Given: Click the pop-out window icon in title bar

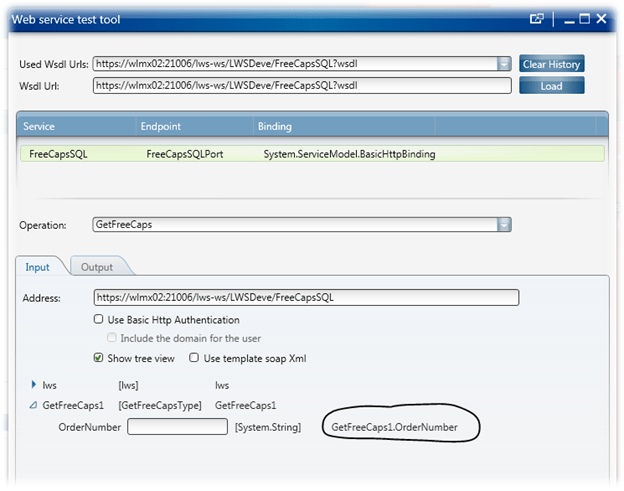Looking at the screenshot, I should point(536,18).
